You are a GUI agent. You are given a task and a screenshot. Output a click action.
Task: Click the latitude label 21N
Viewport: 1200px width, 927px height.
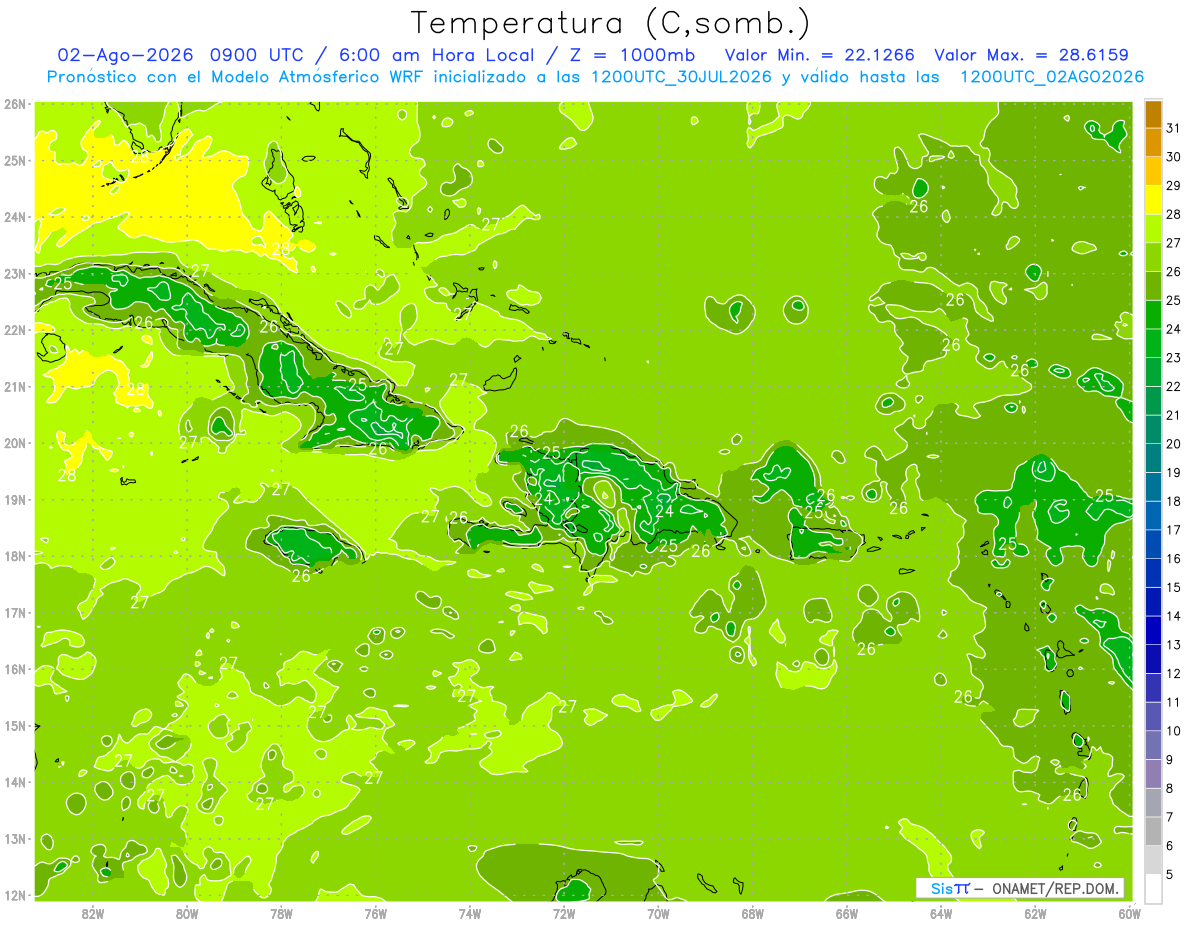(x=16, y=386)
